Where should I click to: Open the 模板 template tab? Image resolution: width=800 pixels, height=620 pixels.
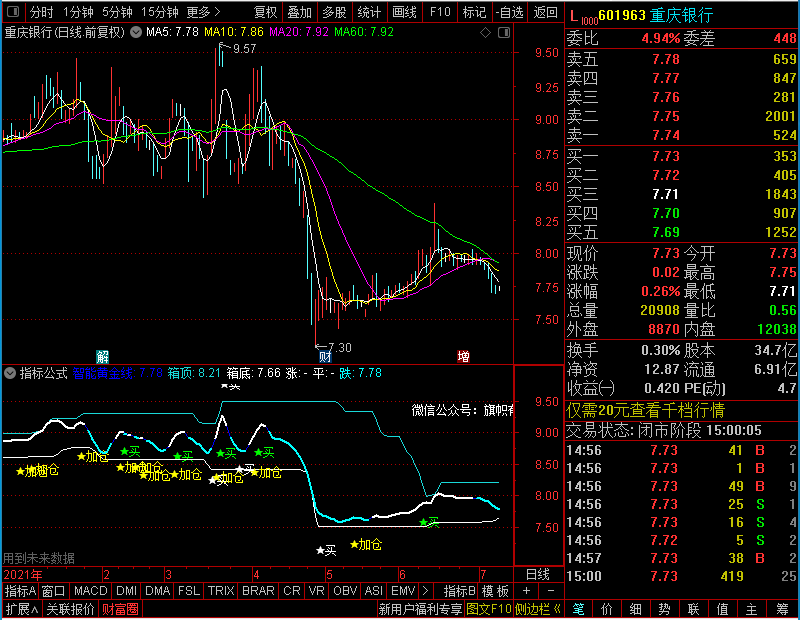(495, 591)
